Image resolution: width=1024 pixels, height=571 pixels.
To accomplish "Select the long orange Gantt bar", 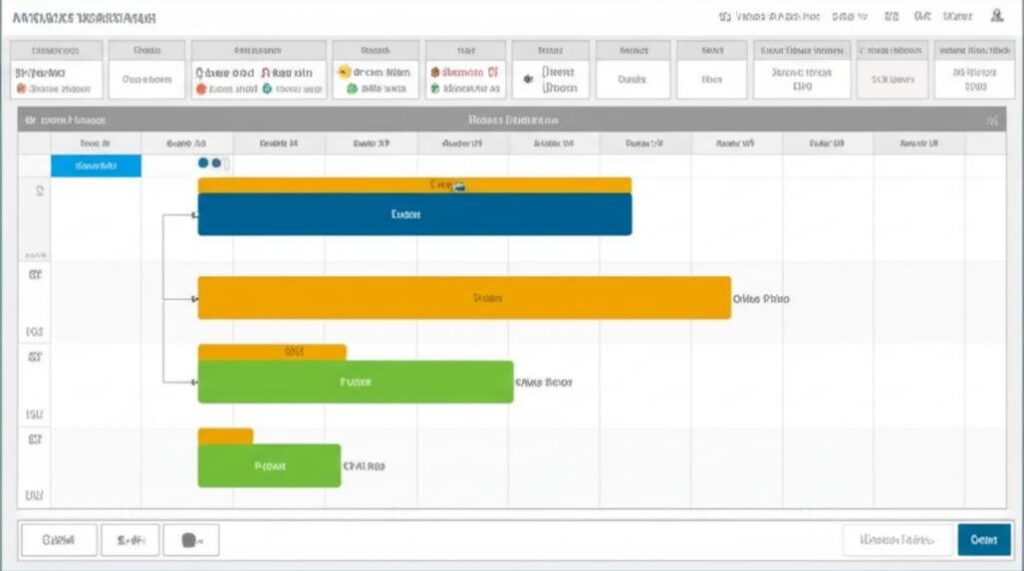I will (x=464, y=298).
